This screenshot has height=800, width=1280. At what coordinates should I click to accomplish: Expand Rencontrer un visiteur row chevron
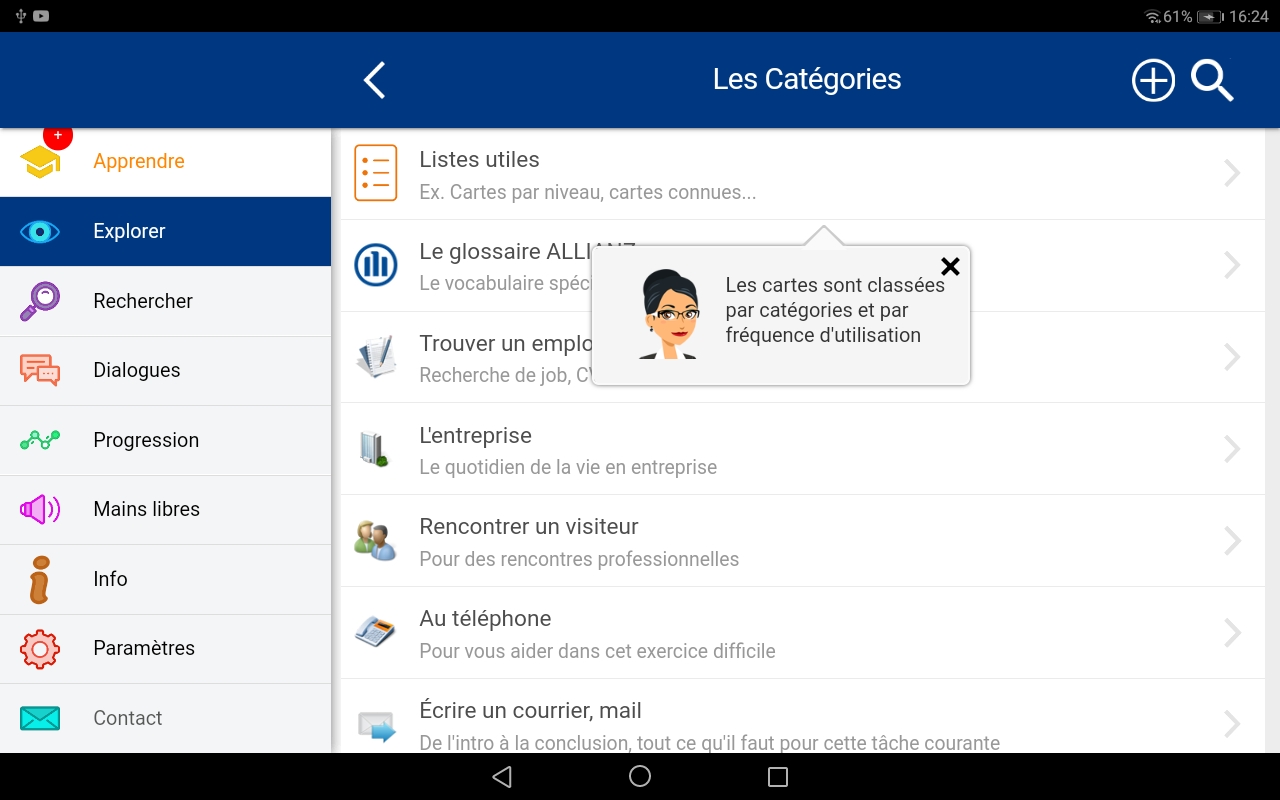pos(1232,541)
